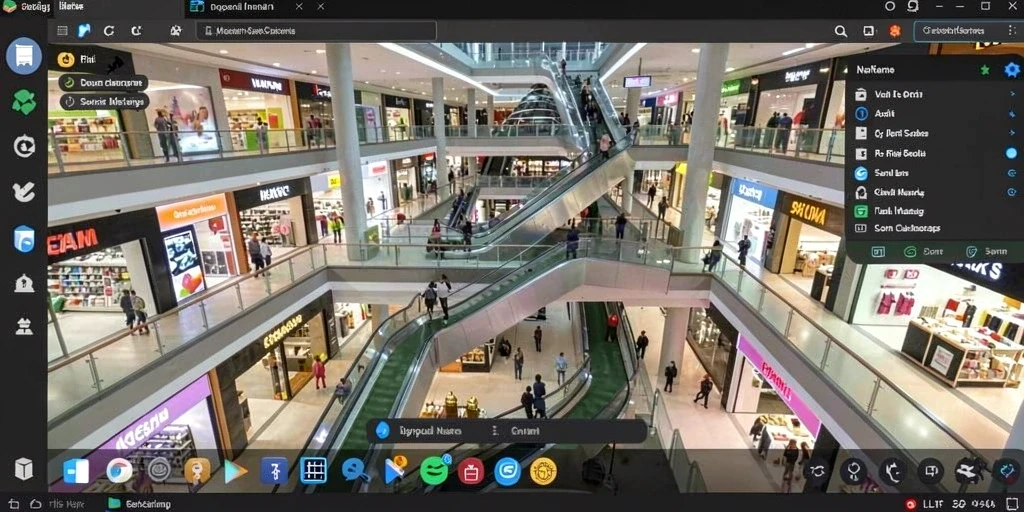This screenshot has height=512, width=1024.
Task: Open the green smiley circle icon in dock
Action: click(x=434, y=470)
